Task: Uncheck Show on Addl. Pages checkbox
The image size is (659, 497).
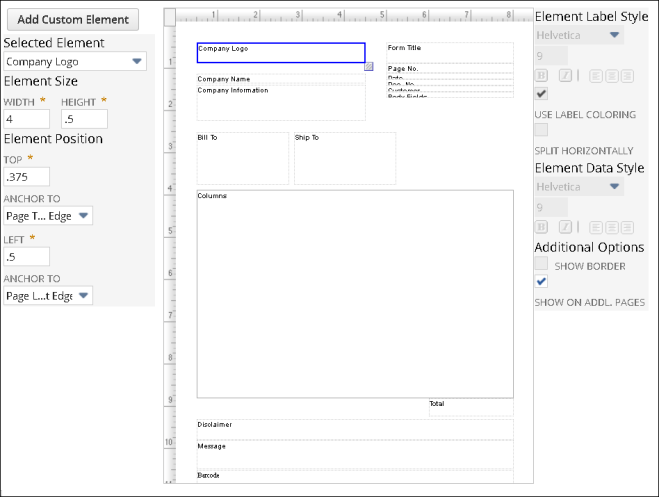Action: pyautogui.click(x=541, y=282)
